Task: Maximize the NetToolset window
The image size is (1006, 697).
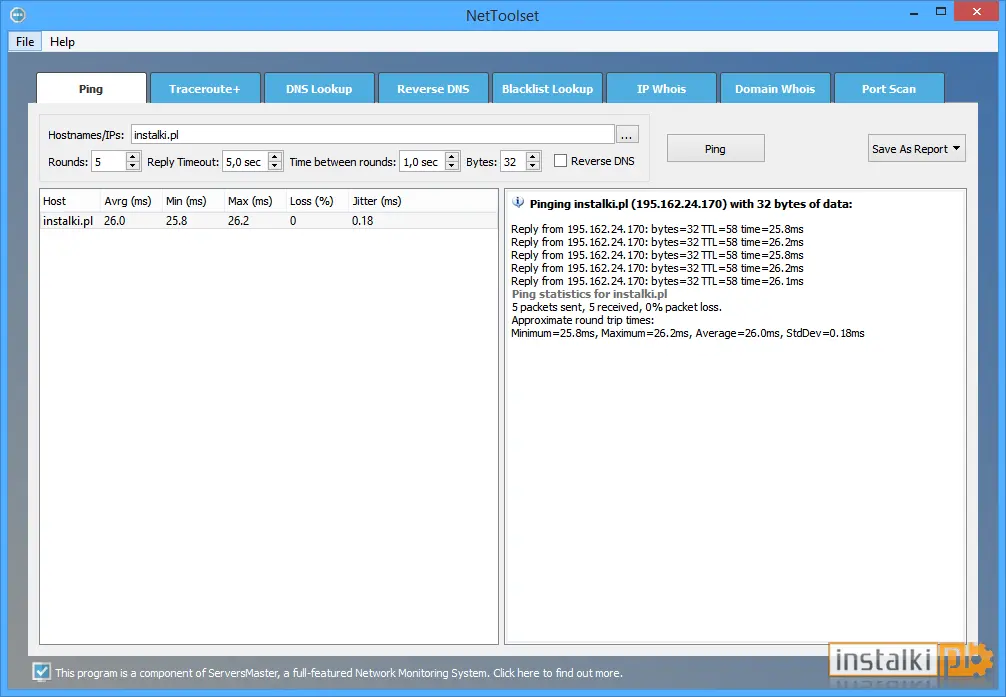Action: (941, 12)
